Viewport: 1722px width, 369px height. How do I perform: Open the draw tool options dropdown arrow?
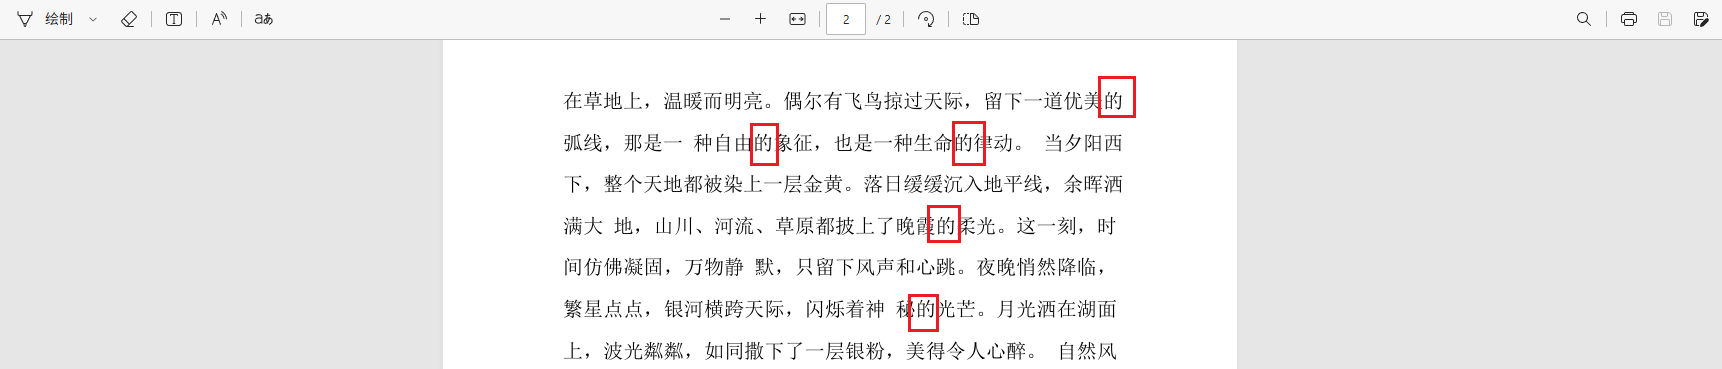click(93, 19)
